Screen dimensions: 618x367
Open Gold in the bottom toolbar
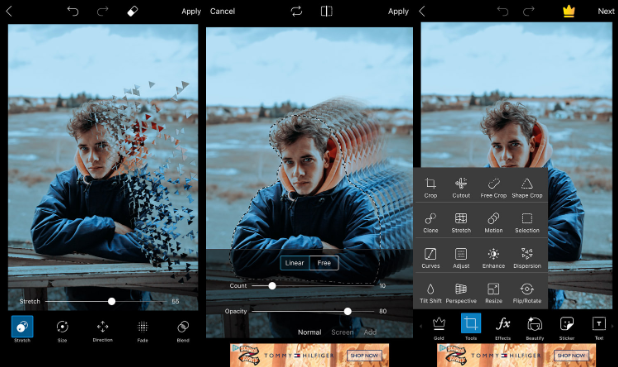click(x=439, y=328)
